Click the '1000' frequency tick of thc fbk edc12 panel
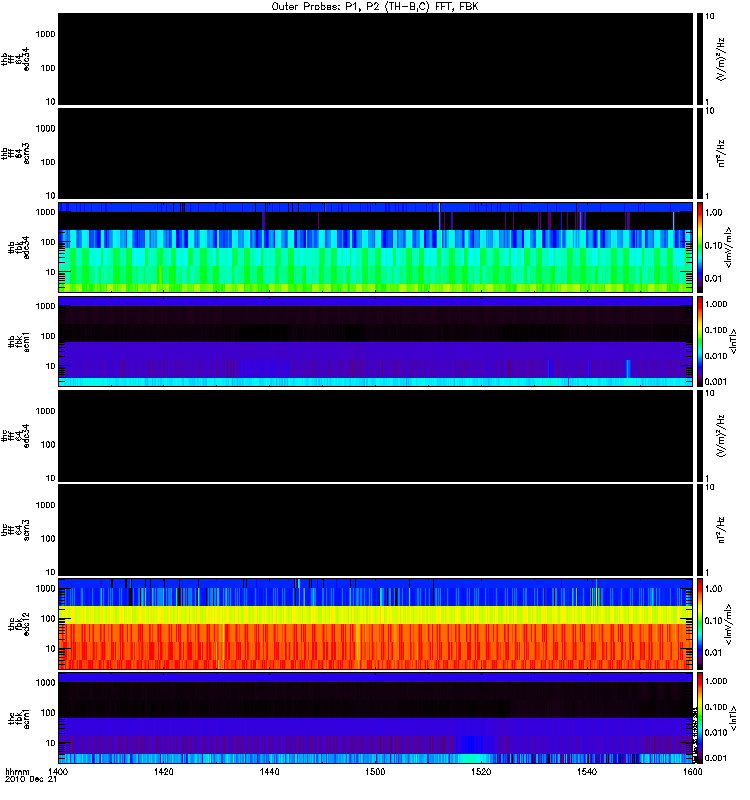750x800 pixels. pyautogui.click(x=45, y=589)
